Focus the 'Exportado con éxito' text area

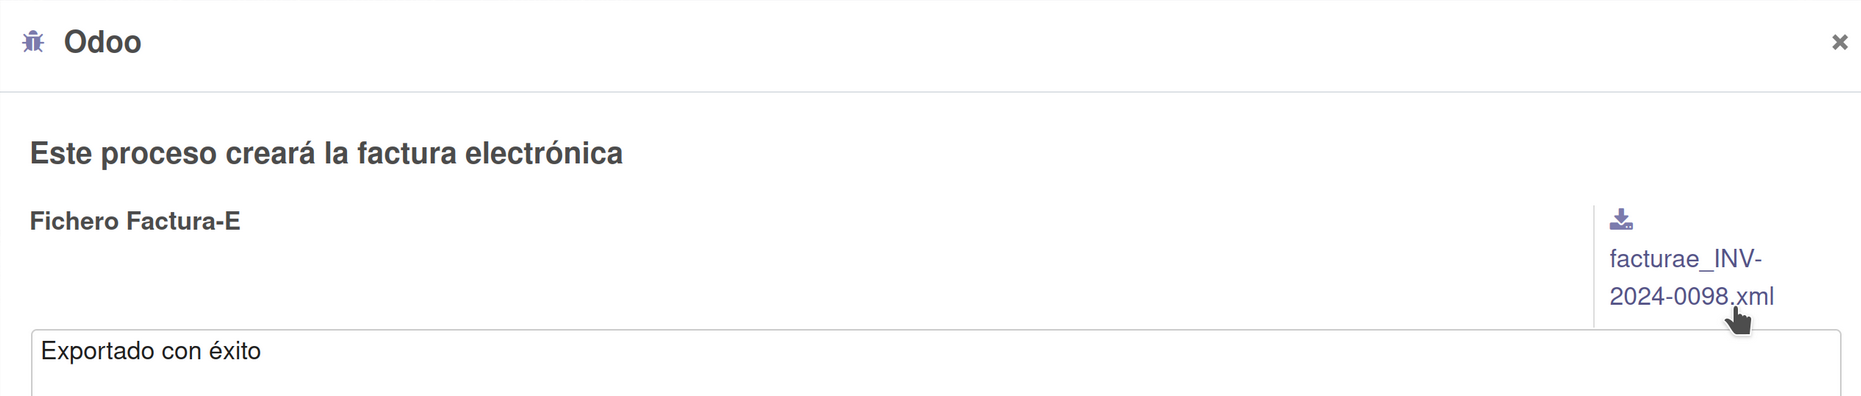935,363
